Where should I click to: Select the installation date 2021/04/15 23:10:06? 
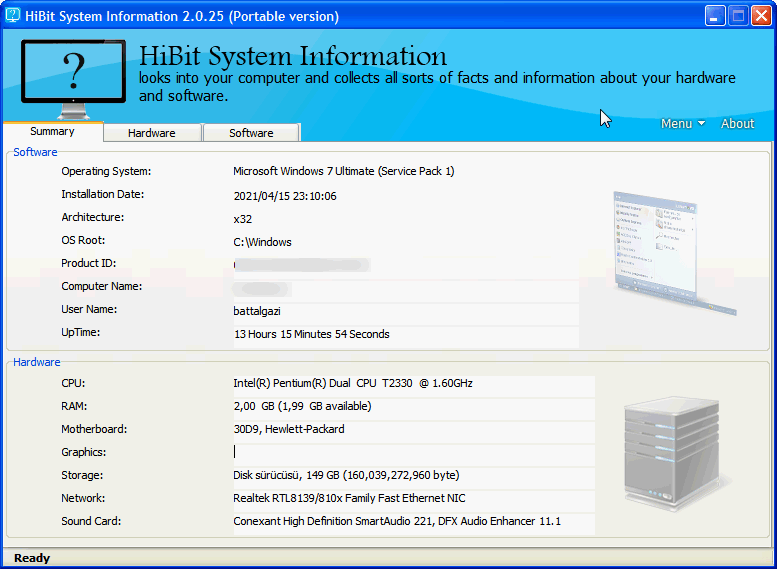click(285, 196)
